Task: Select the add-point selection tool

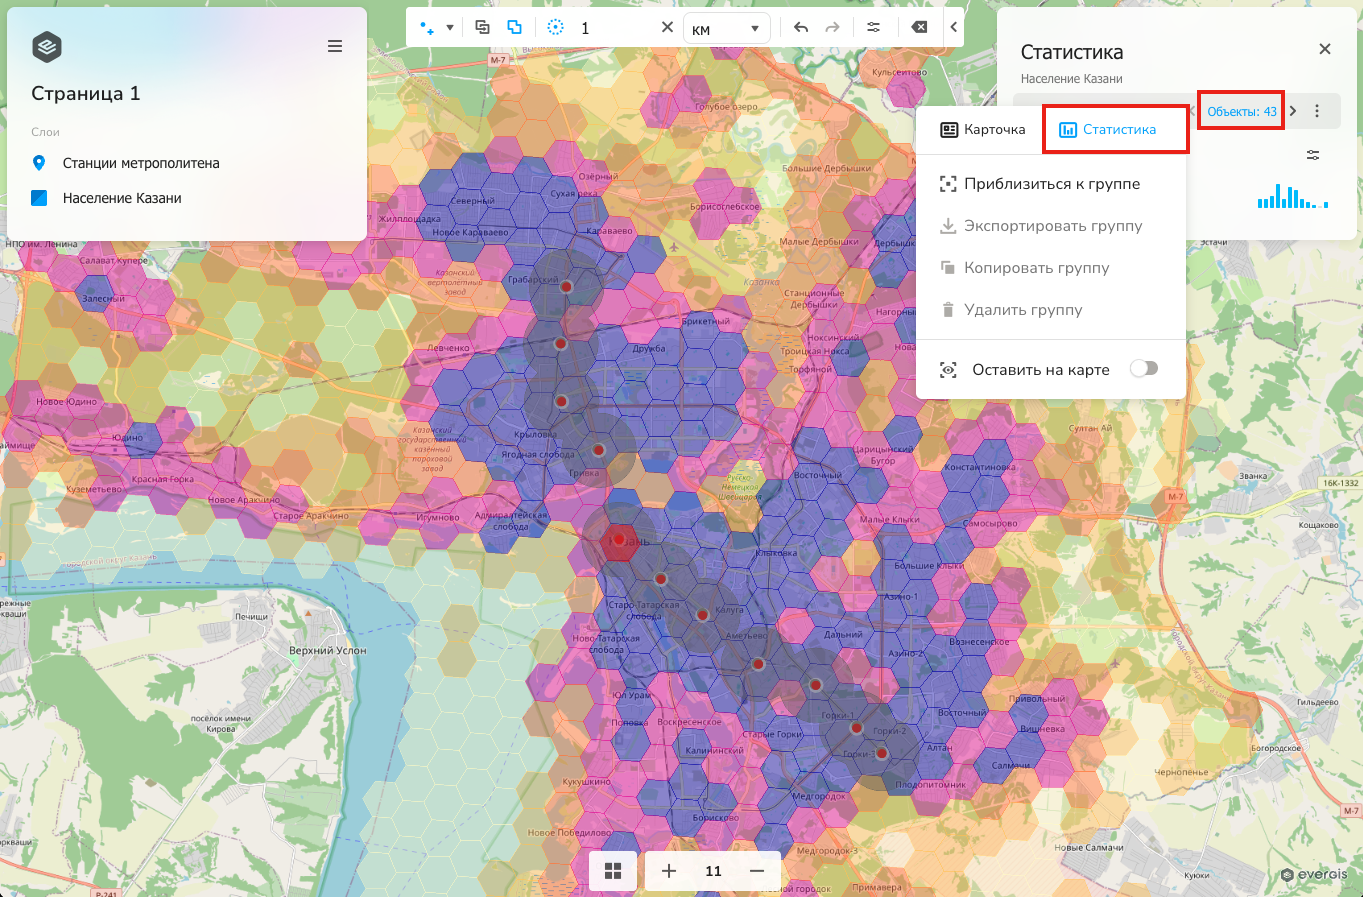Action: pos(427,28)
